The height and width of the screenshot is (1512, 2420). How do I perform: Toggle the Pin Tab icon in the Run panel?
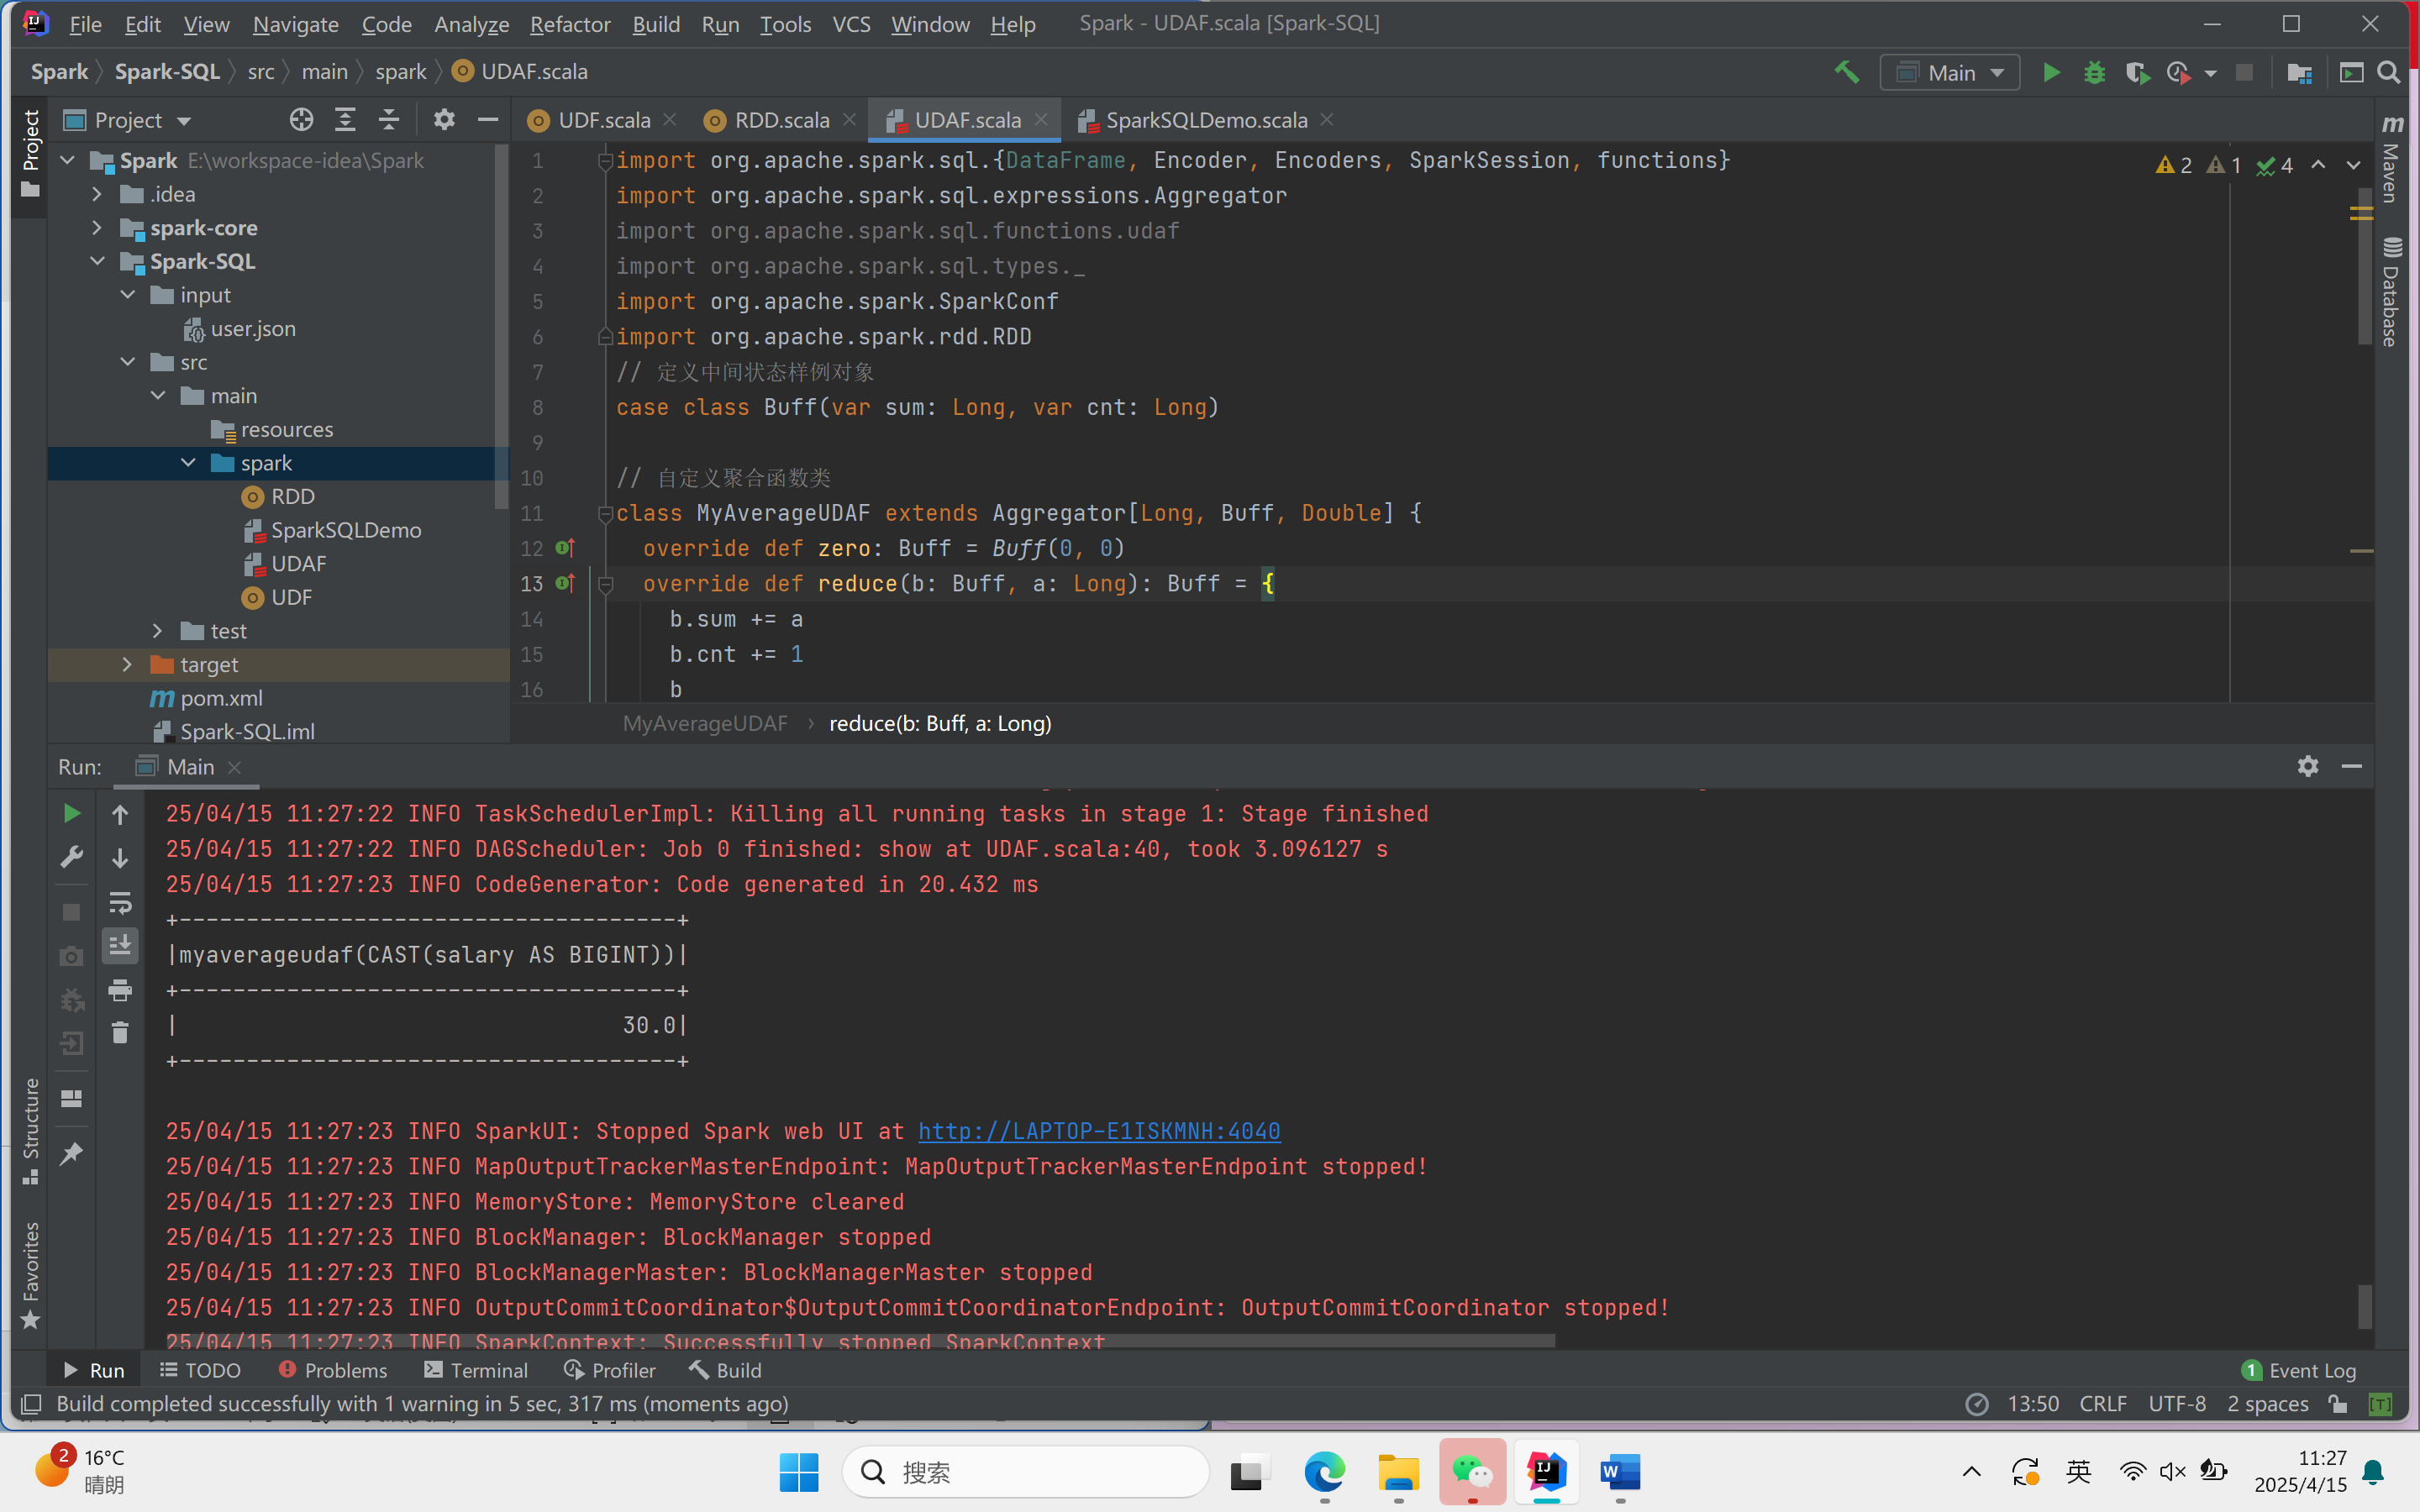tap(71, 1154)
